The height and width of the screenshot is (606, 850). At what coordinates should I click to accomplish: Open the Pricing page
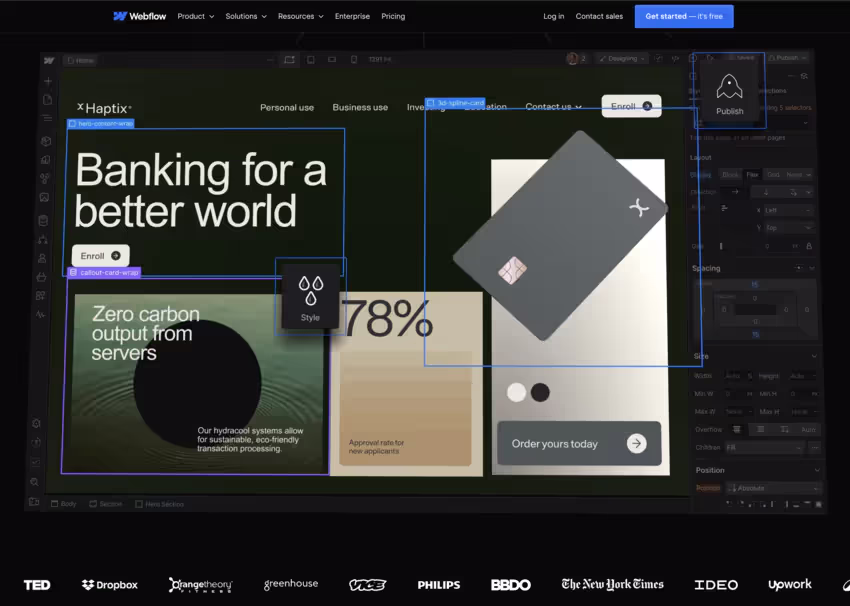[x=393, y=16]
